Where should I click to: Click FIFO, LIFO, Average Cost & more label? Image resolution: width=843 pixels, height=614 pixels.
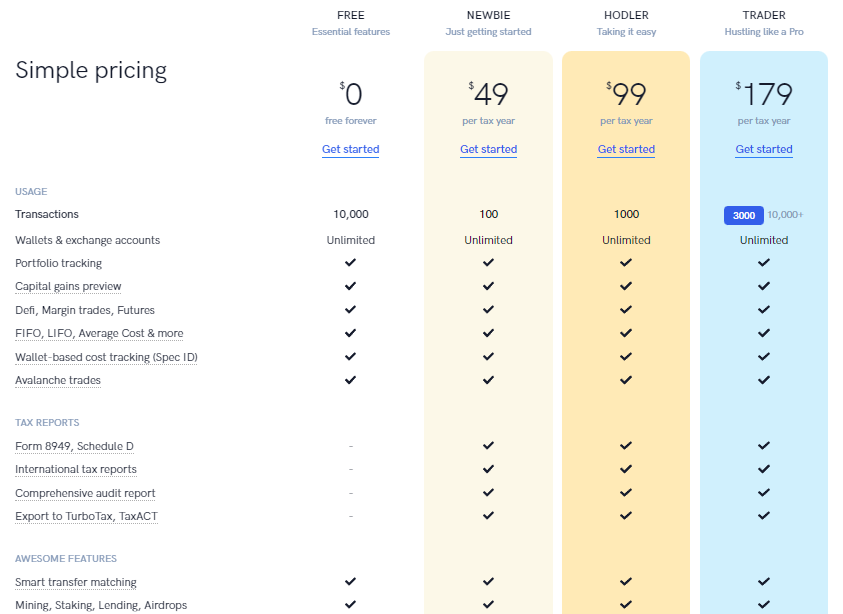pos(99,333)
